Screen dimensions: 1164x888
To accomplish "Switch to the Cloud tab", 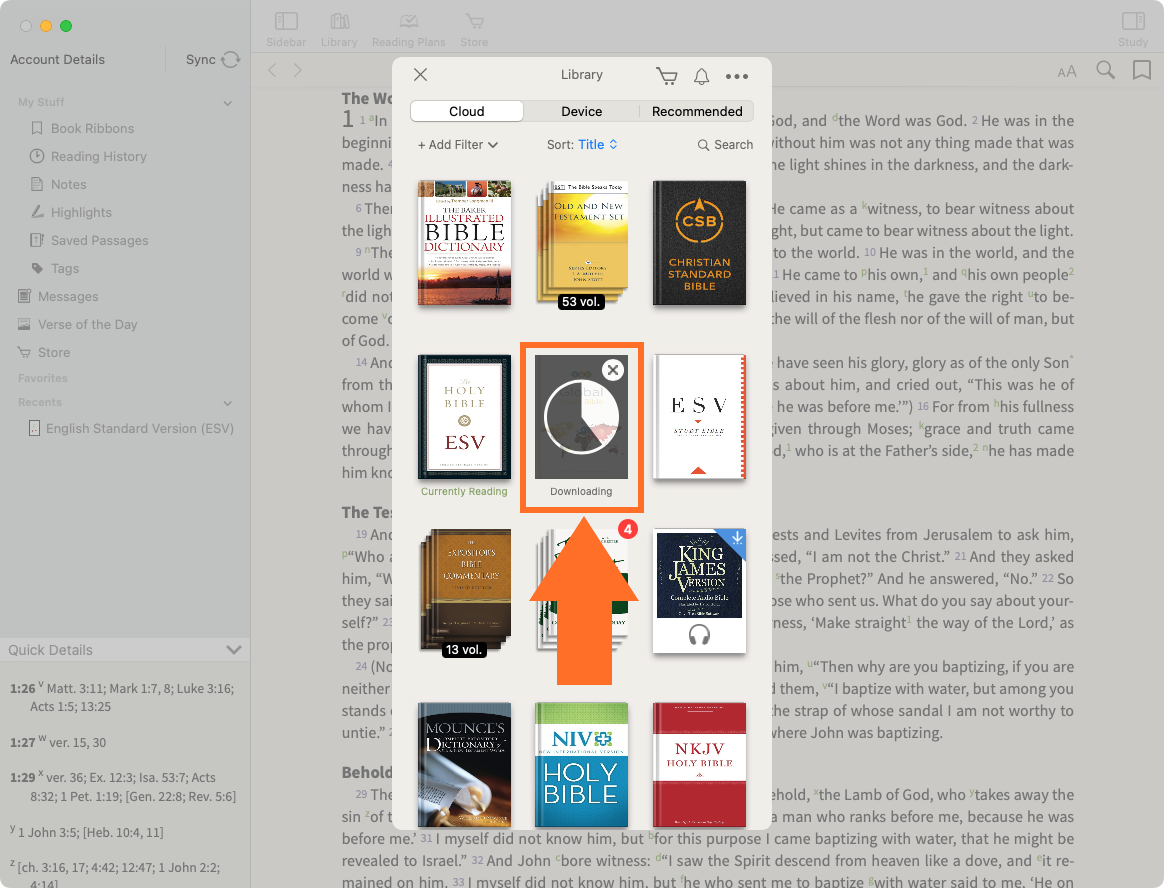I will point(467,111).
